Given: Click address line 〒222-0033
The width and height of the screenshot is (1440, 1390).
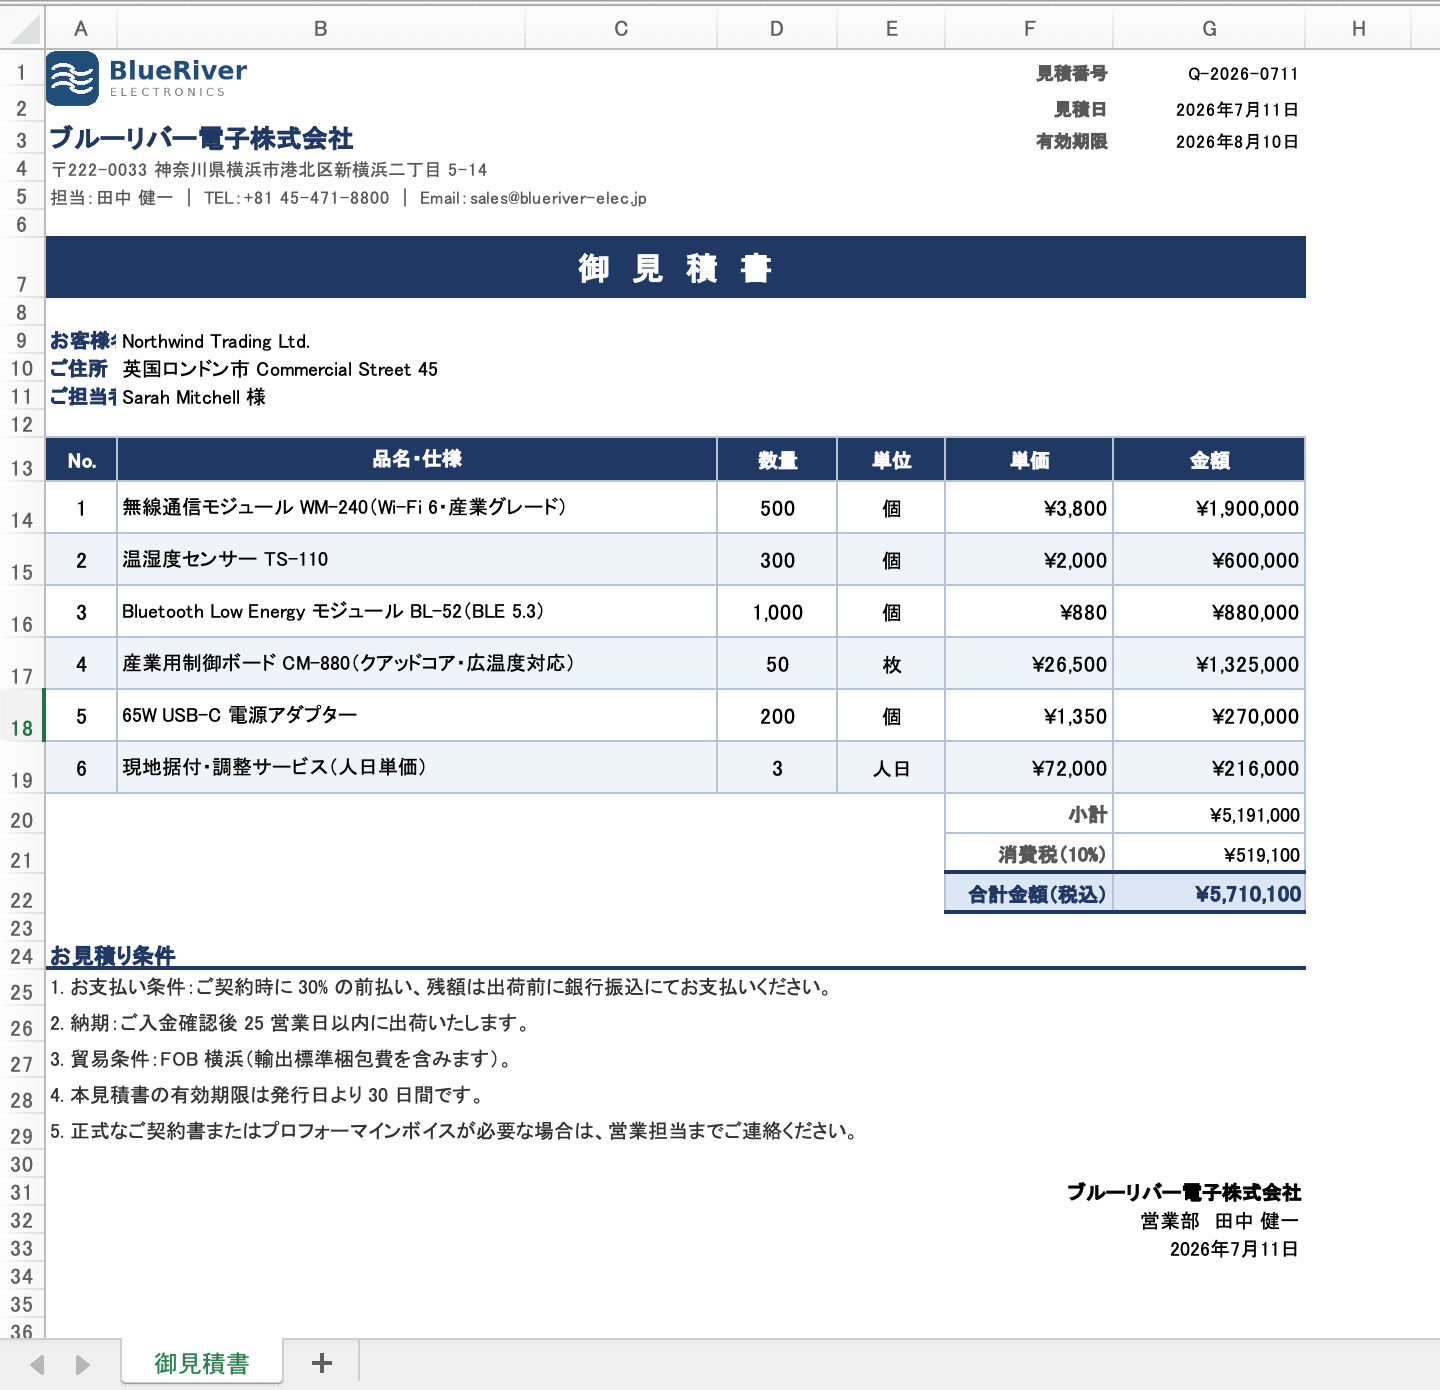Looking at the screenshot, I should (x=269, y=170).
